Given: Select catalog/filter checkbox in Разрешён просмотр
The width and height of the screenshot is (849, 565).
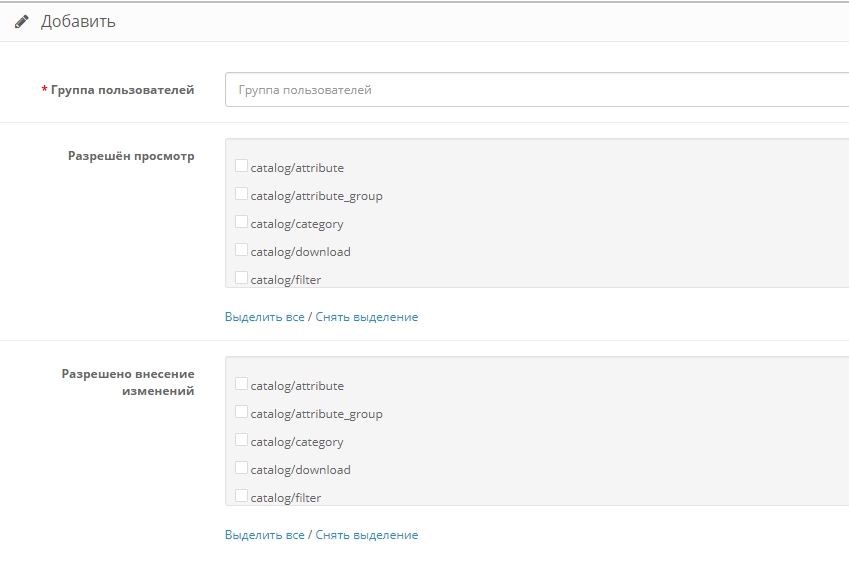Looking at the screenshot, I should (x=241, y=278).
